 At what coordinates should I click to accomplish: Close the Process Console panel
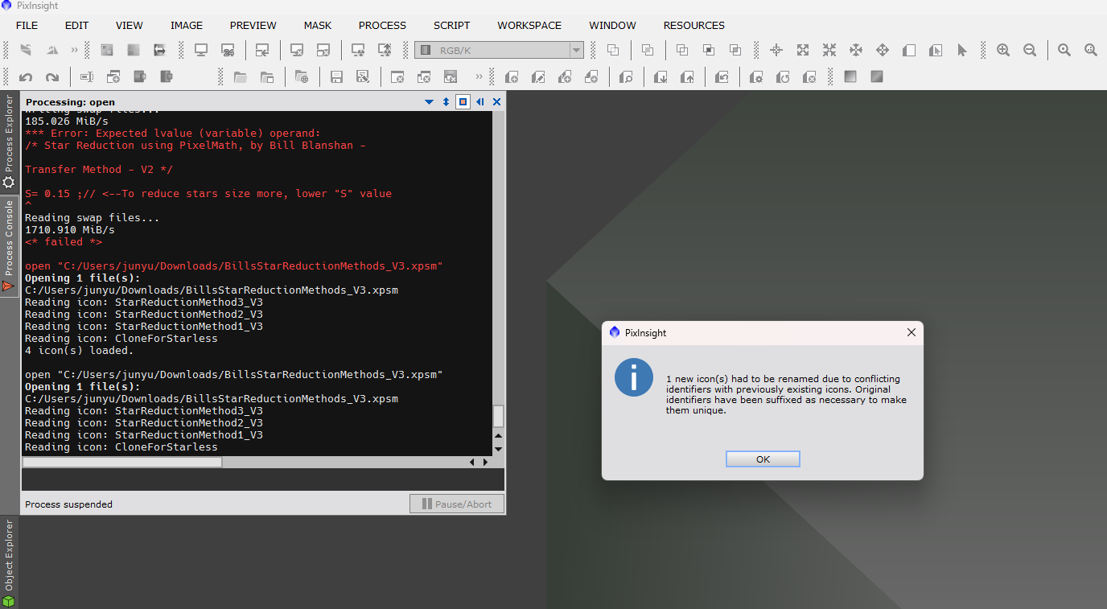coord(497,102)
